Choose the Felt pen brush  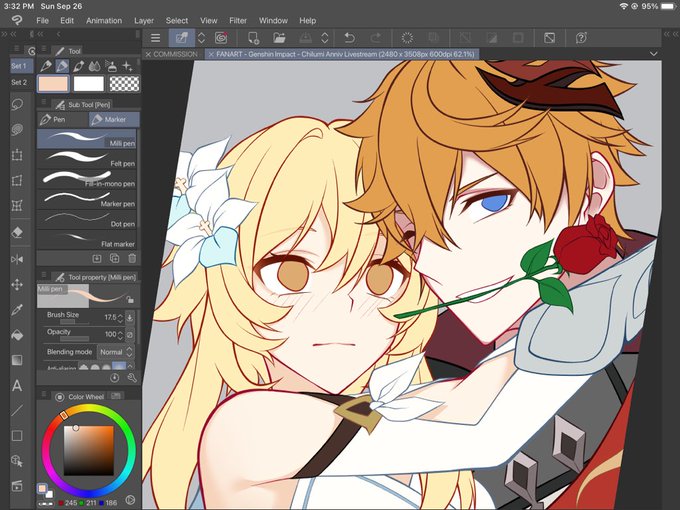point(87,158)
